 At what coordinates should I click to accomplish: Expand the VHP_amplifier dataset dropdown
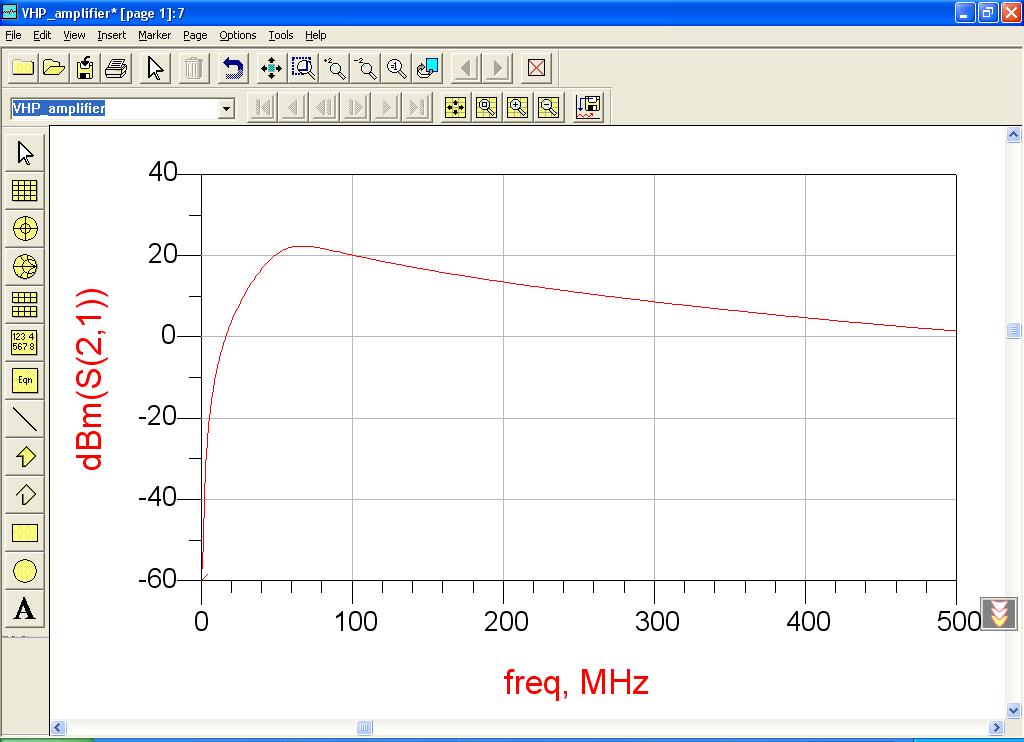point(226,108)
